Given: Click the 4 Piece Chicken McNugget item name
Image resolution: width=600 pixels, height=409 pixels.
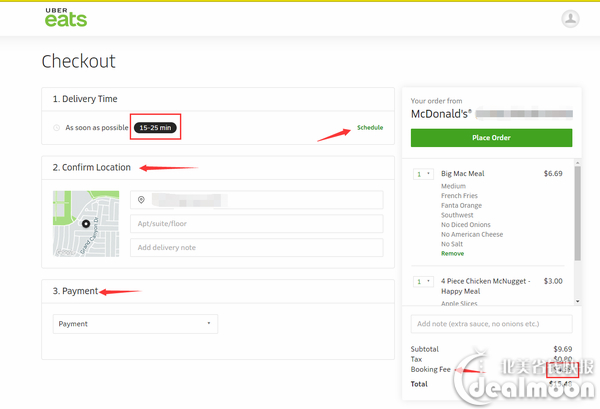Looking at the screenshot, I should click(x=488, y=281).
